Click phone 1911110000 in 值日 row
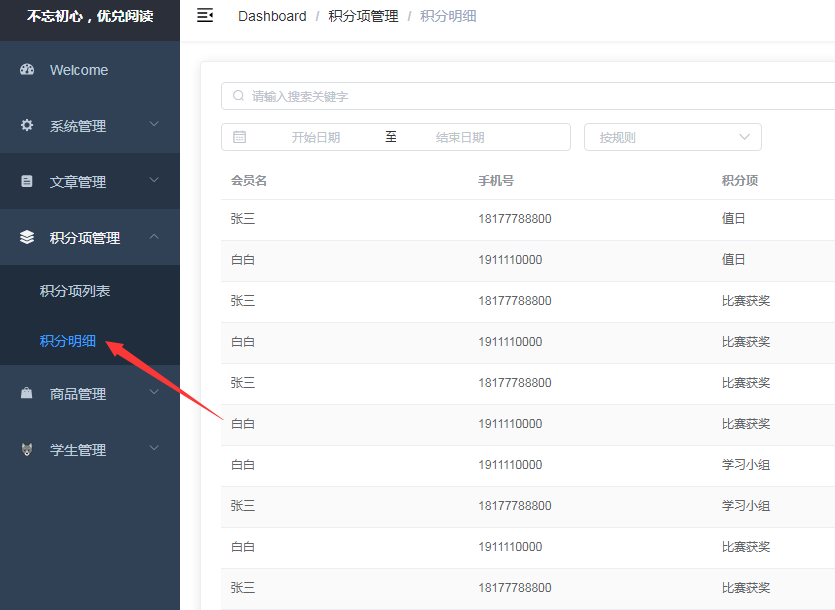This screenshot has width=835, height=610. (510, 260)
